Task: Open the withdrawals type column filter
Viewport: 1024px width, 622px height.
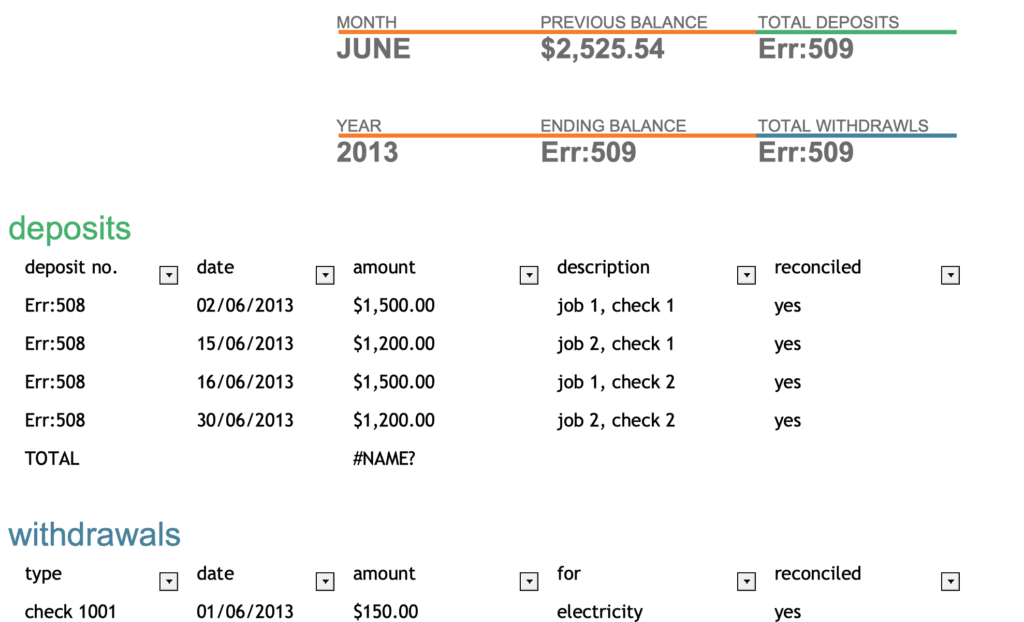Action: (x=168, y=581)
